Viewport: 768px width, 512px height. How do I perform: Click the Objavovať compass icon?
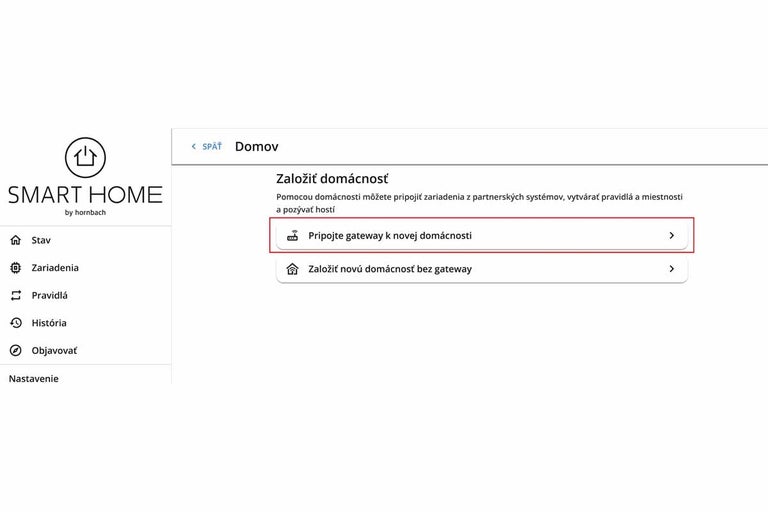click(x=15, y=351)
